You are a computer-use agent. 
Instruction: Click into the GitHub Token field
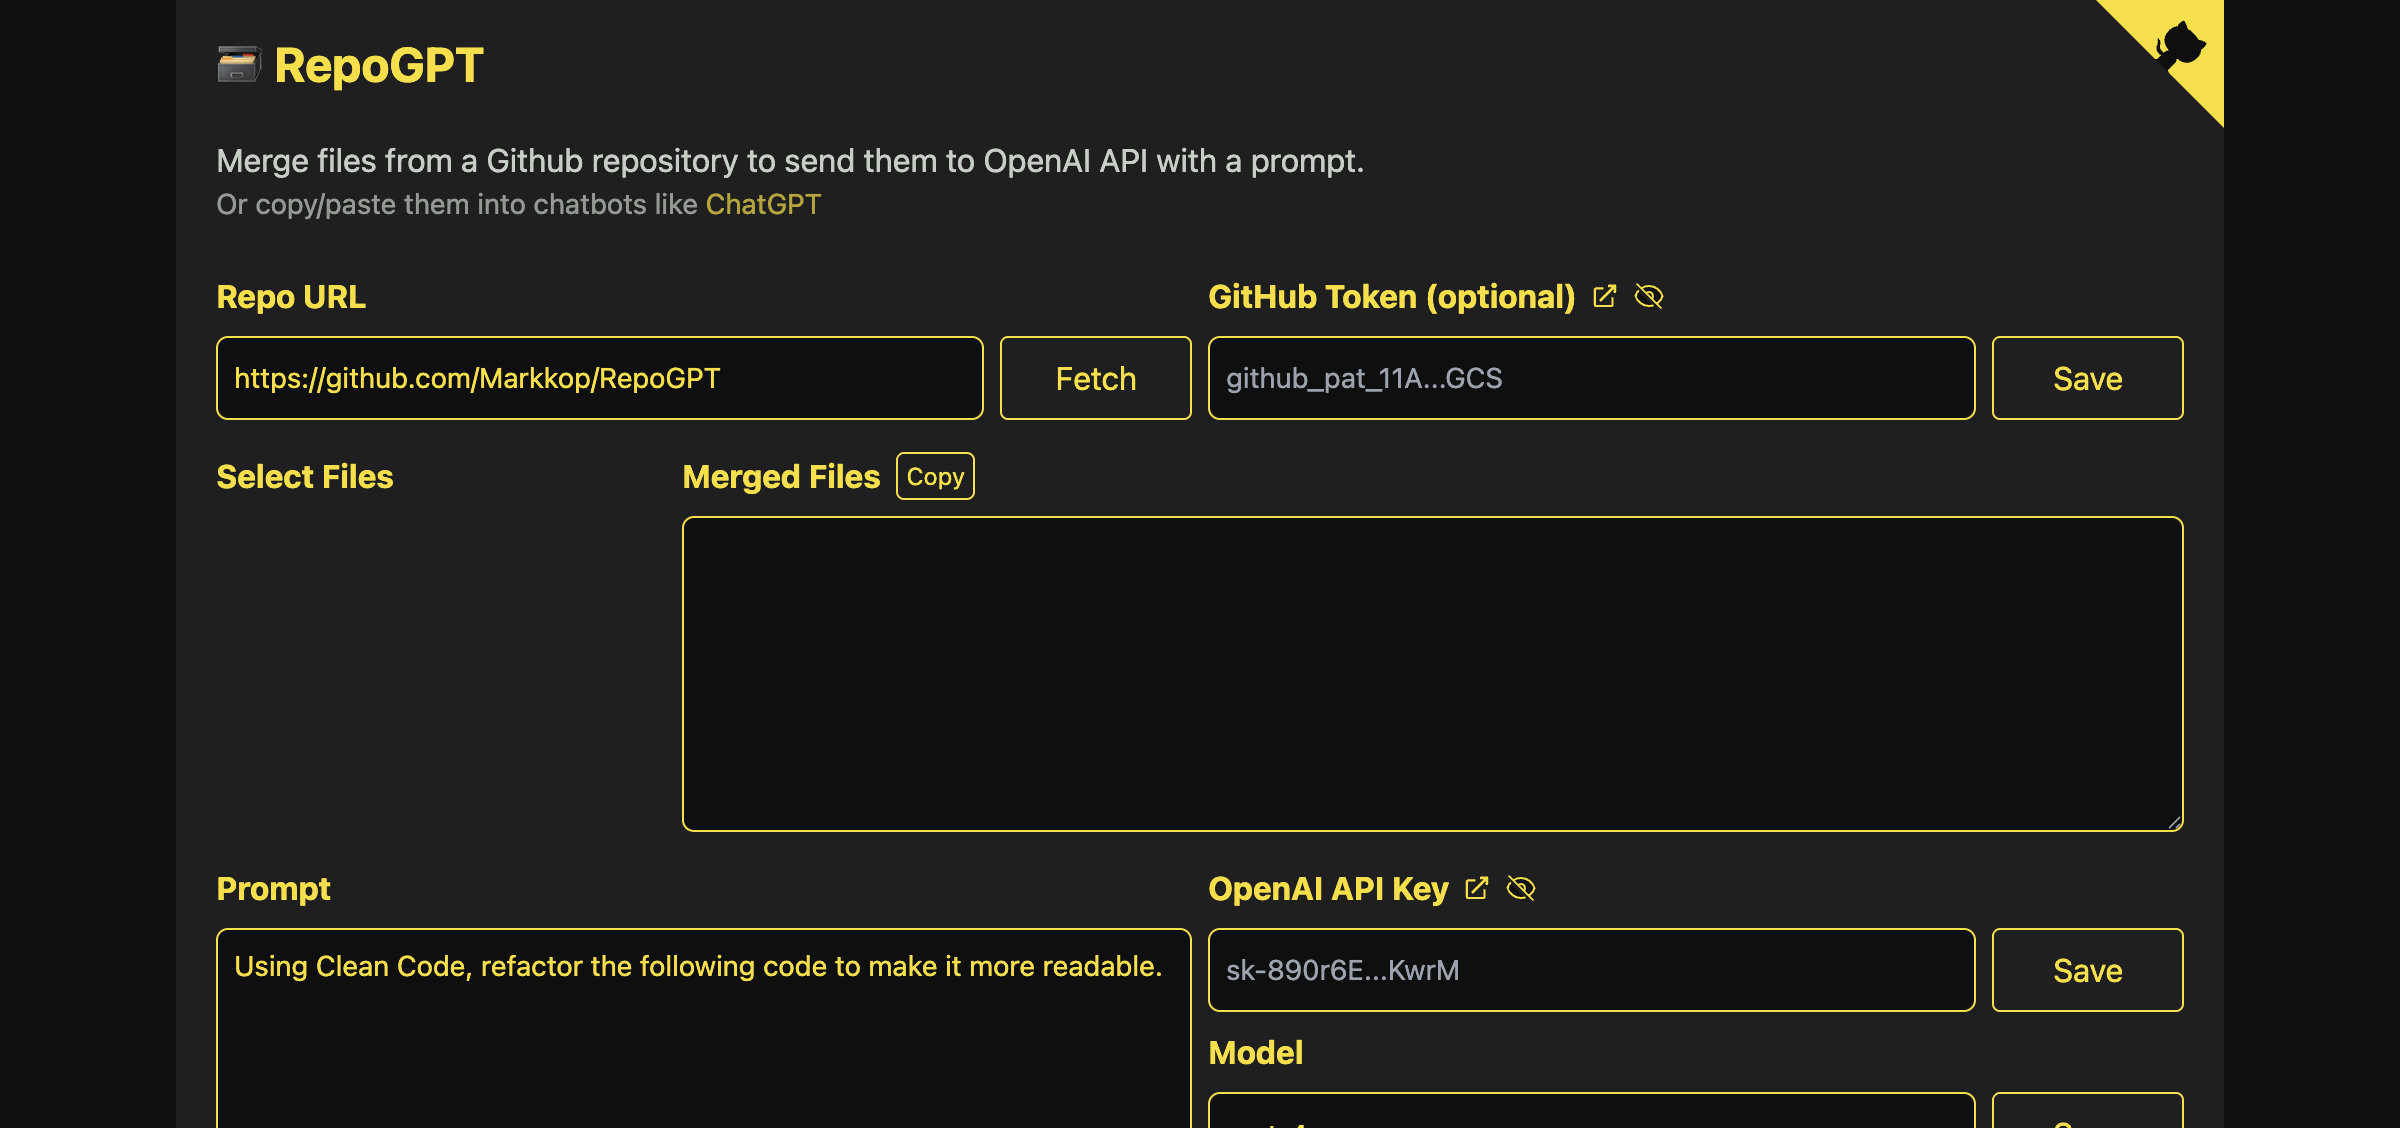tap(1591, 378)
